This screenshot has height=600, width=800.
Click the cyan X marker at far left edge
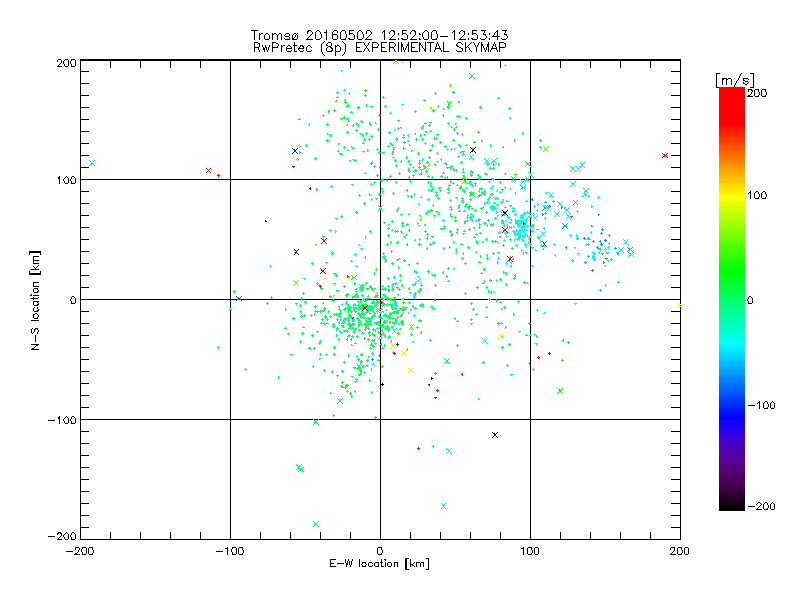coord(92,163)
